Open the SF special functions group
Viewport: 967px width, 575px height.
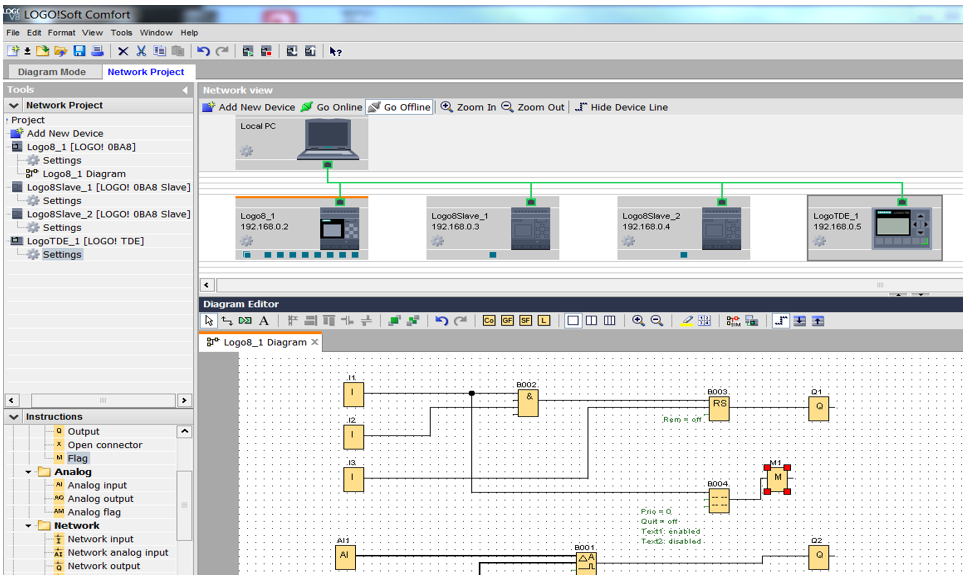coord(525,320)
